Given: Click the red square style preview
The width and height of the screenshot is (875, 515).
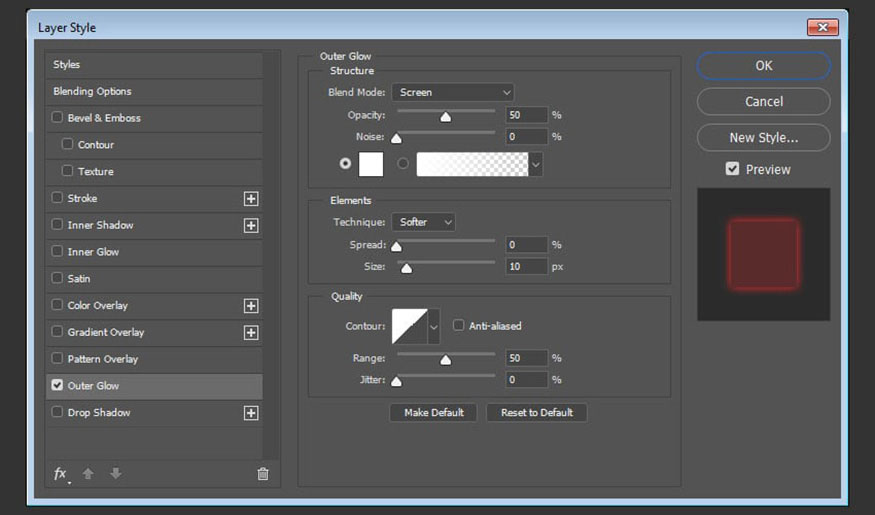Looking at the screenshot, I should point(763,254).
